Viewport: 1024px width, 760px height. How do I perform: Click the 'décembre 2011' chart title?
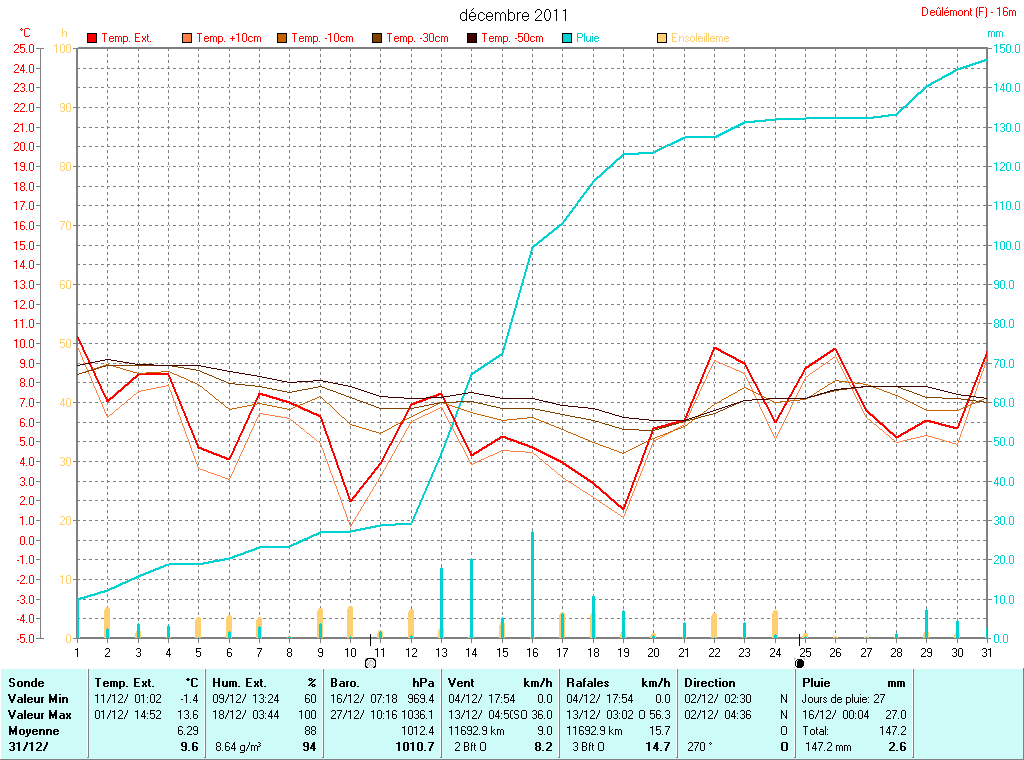tap(513, 15)
